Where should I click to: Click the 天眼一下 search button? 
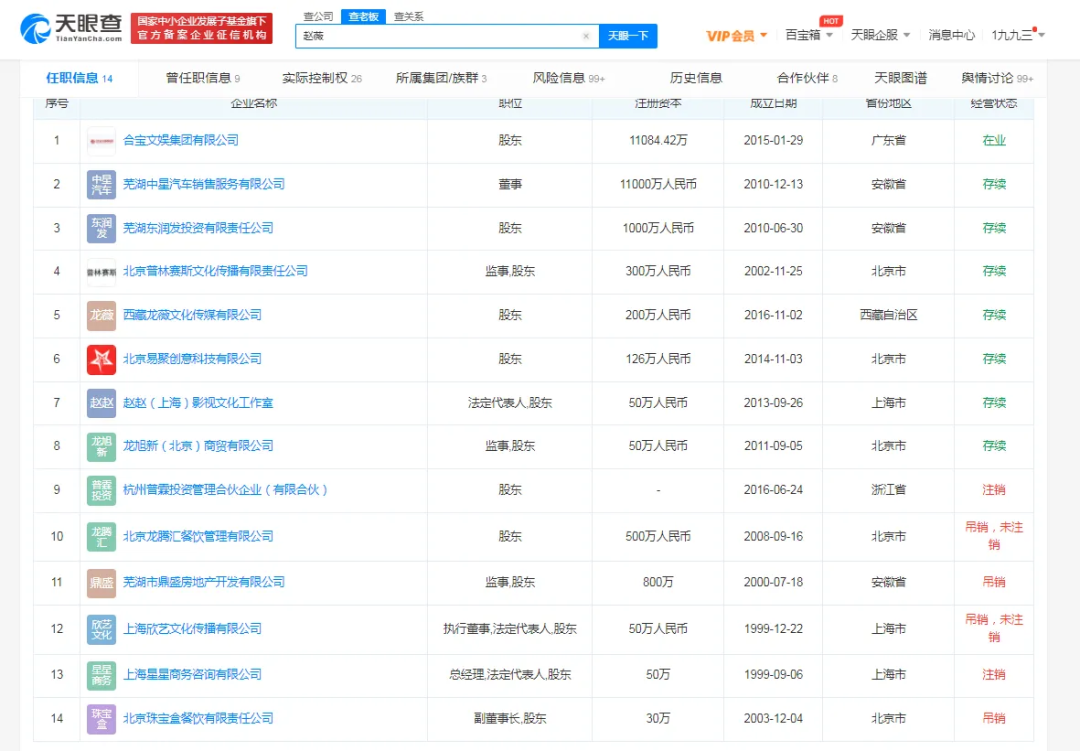coord(627,36)
